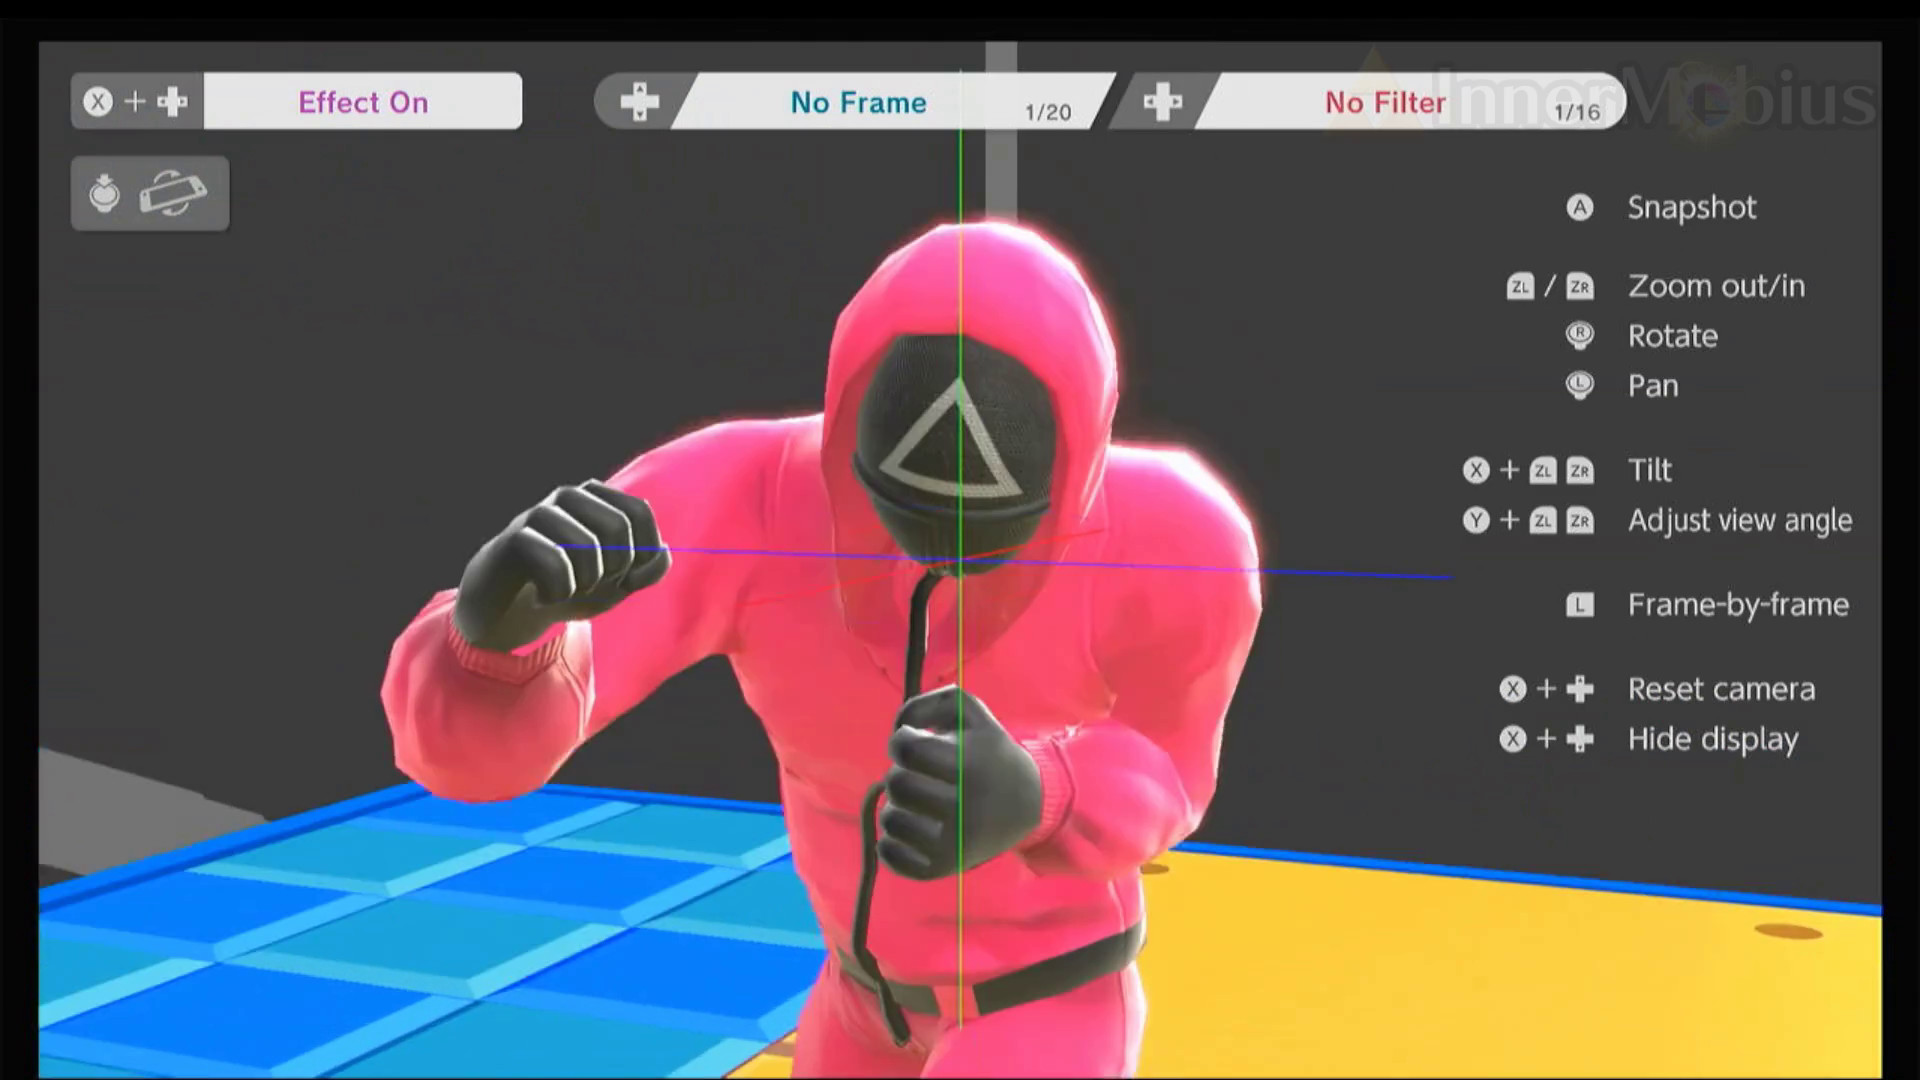Click the Snapshot label text
1920x1080 pixels.
(x=1692, y=208)
